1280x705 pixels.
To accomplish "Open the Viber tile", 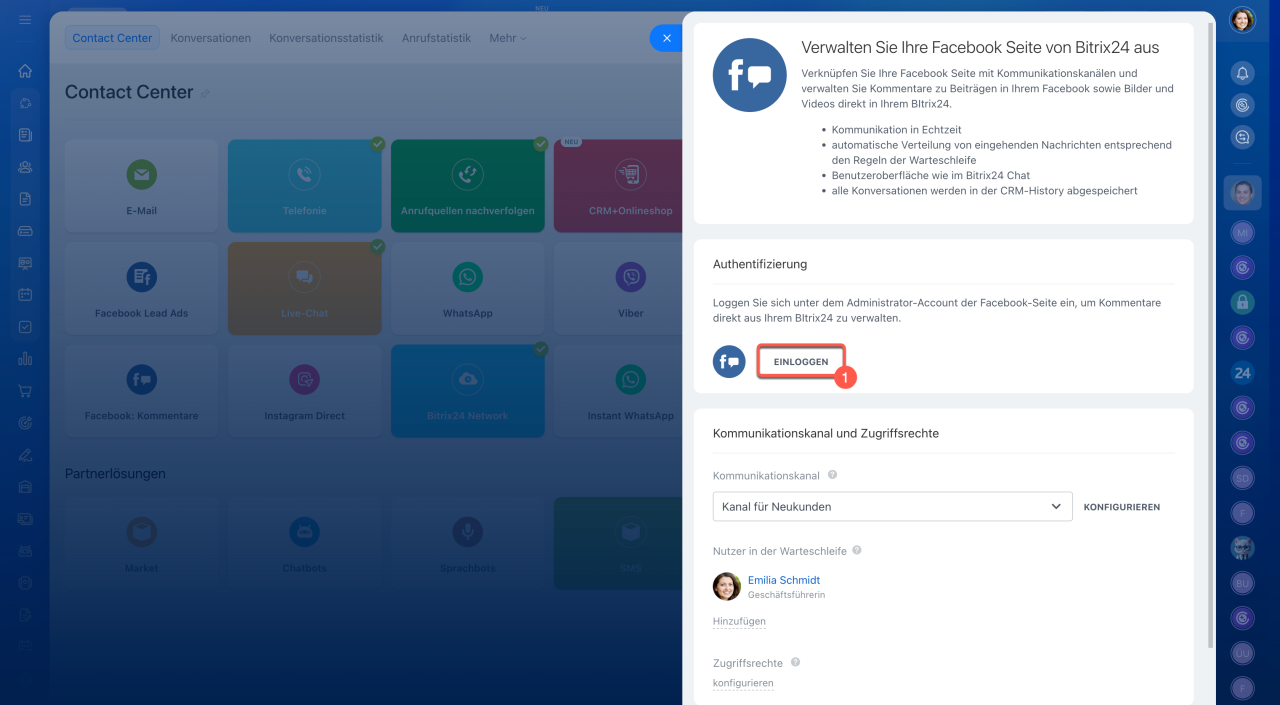I will (x=618, y=288).
